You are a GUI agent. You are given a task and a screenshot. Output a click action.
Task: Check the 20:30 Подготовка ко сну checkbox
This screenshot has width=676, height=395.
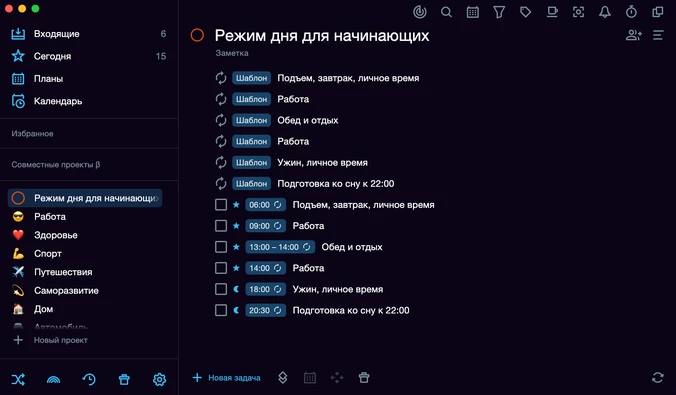221,310
